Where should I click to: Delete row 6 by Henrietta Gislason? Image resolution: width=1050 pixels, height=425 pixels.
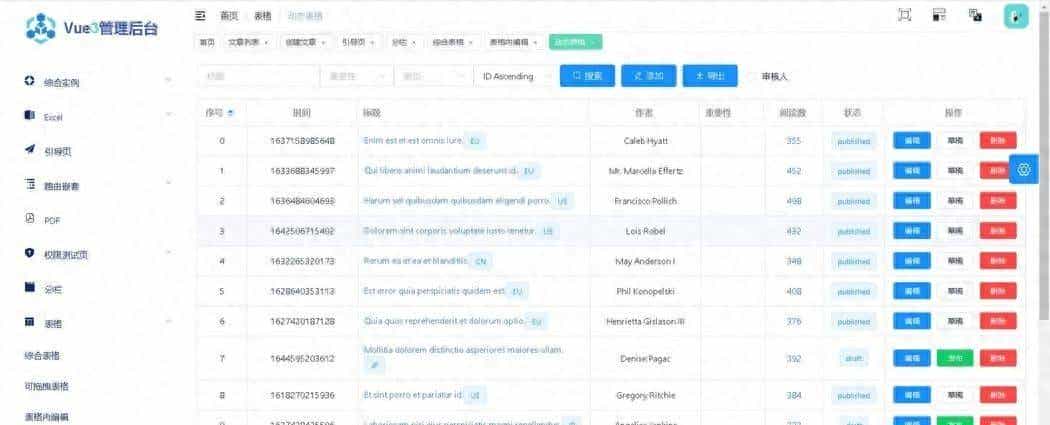coord(998,321)
